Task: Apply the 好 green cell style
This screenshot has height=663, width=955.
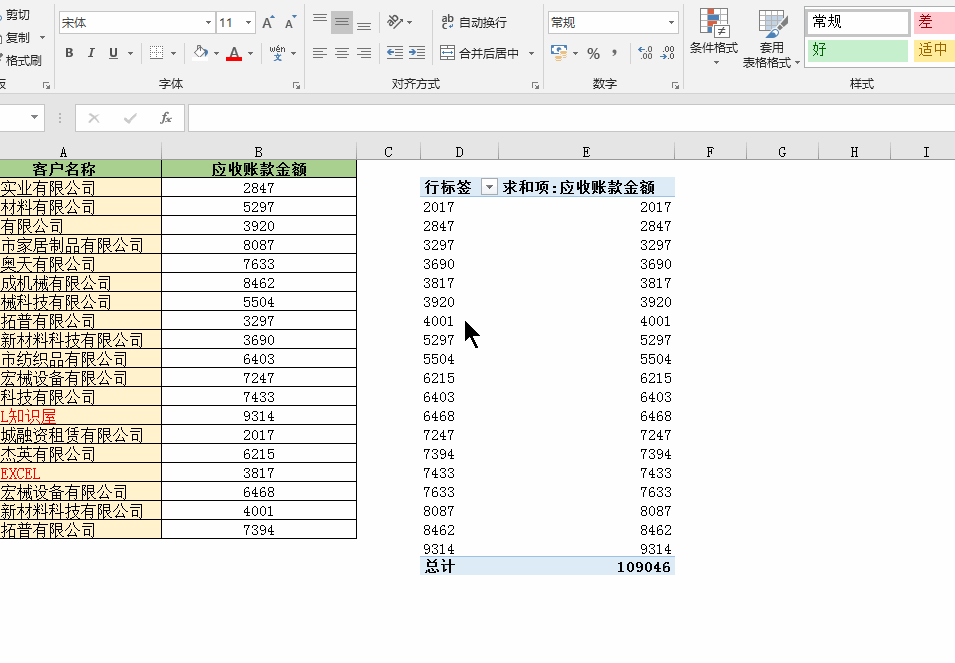Action: coord(858,50)
